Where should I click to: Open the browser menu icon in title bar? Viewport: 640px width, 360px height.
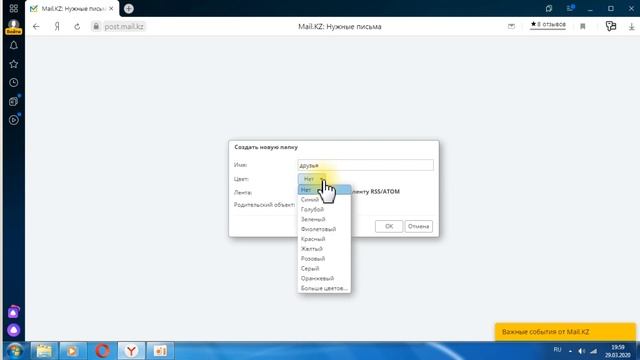tap(570, 8)
